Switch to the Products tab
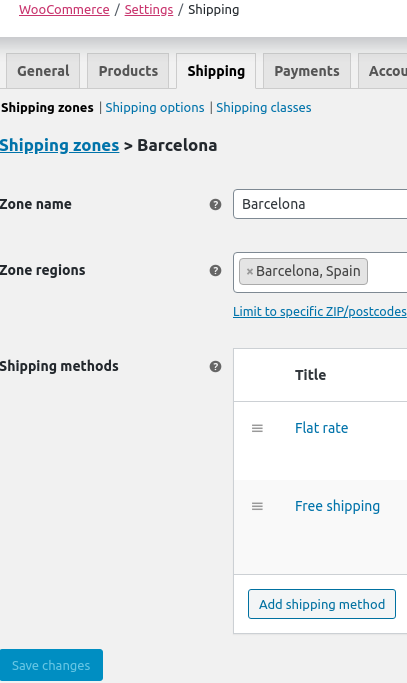The width and height of the screenshot is (407, 683). [128, 71]
